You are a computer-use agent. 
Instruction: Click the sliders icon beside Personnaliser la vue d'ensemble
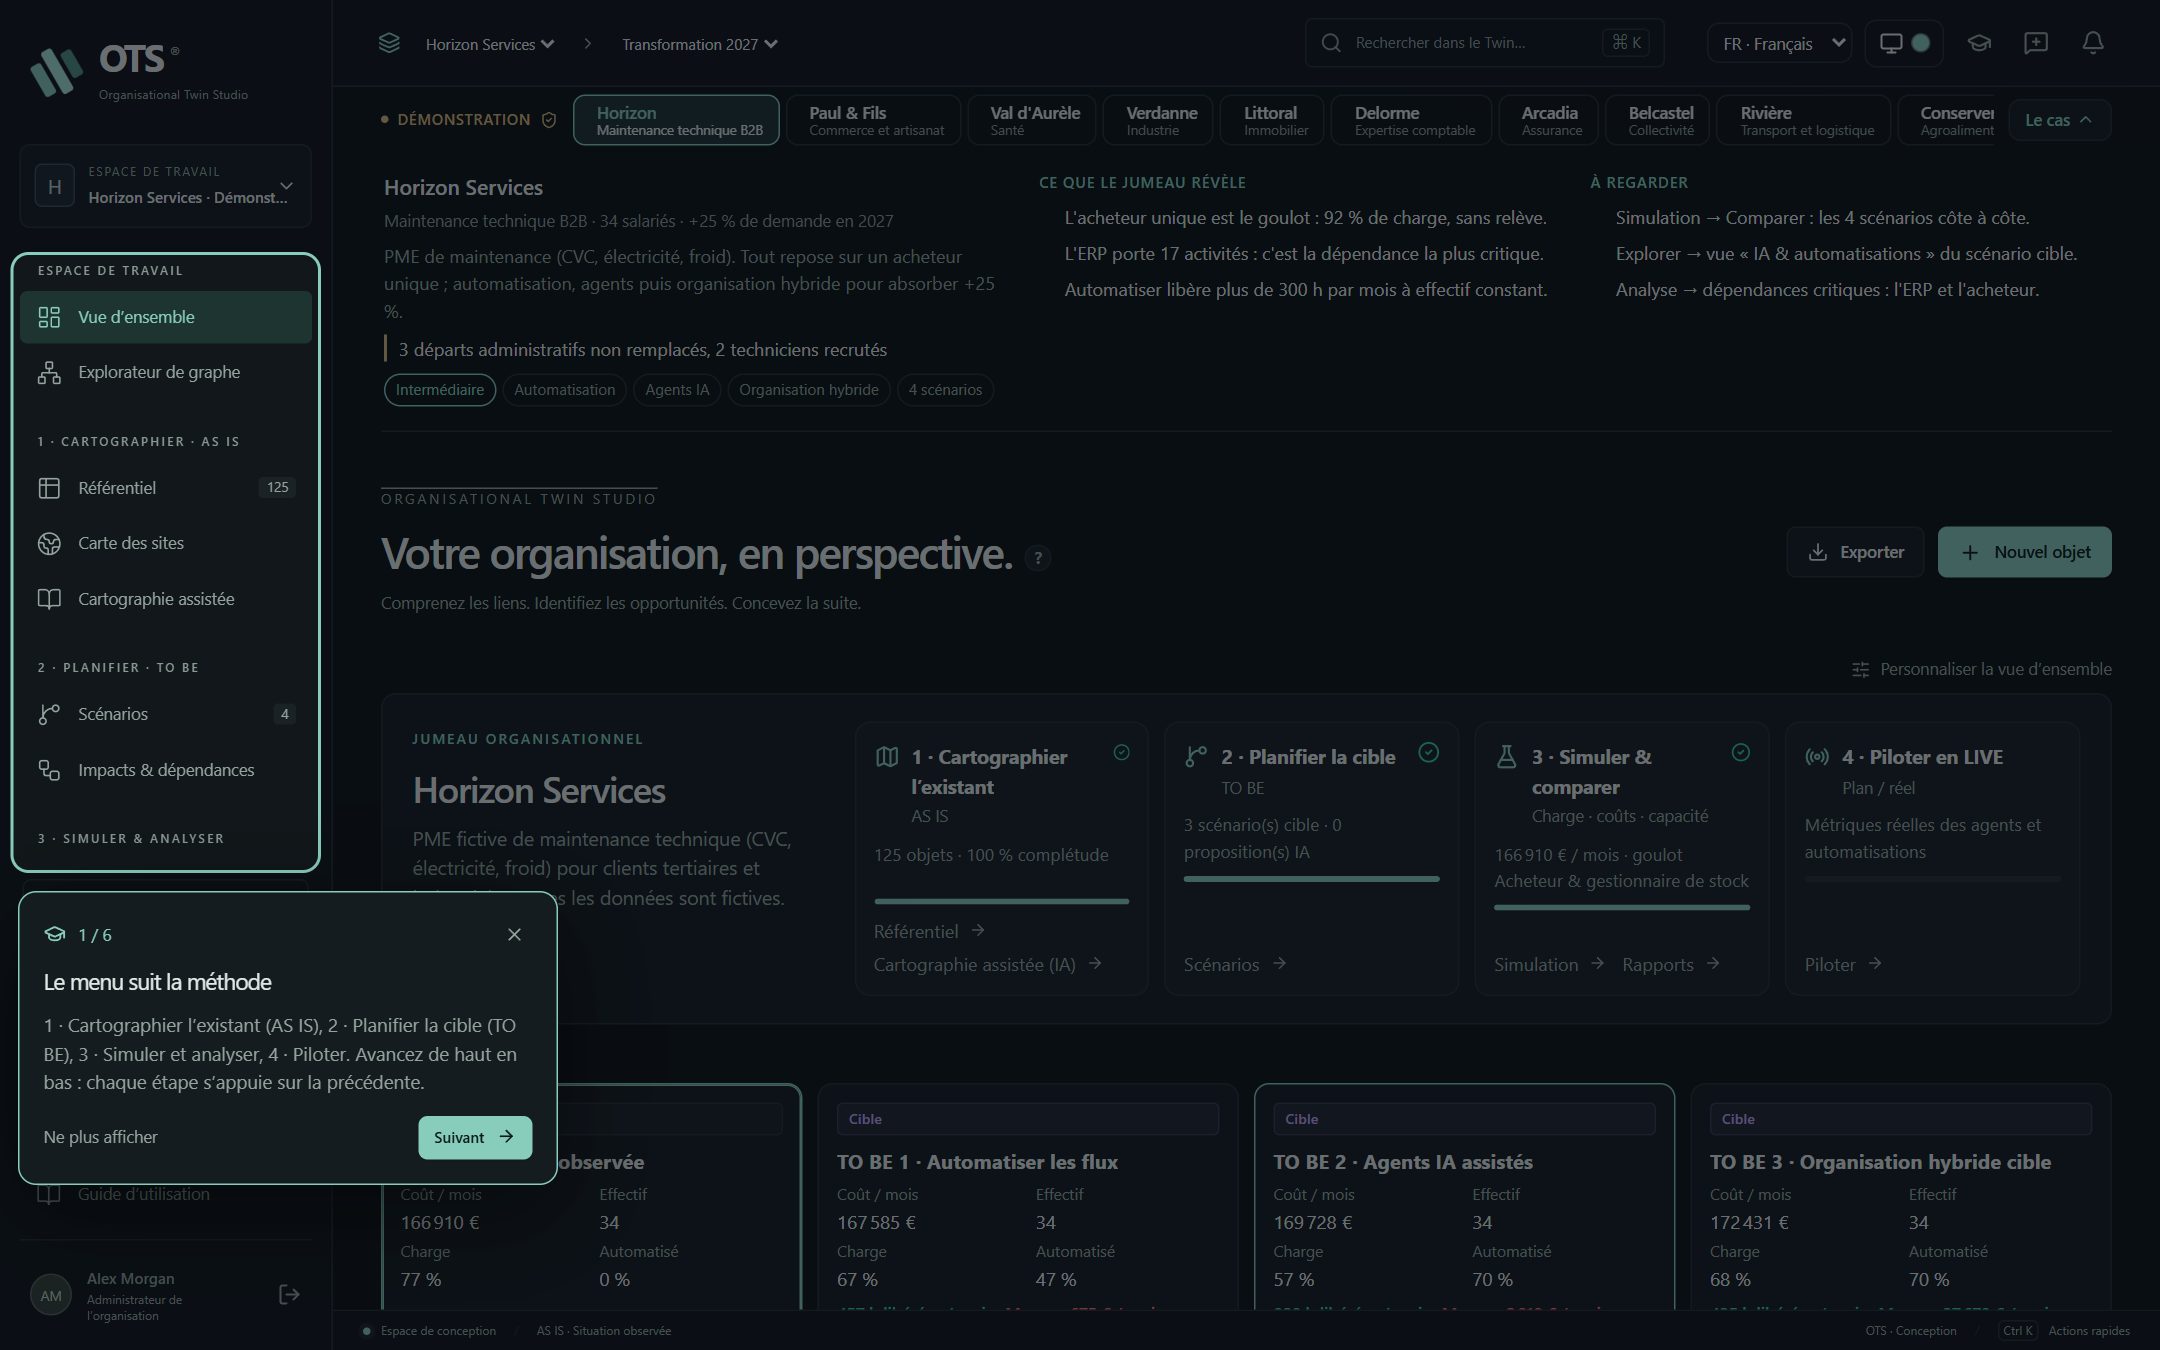1860,670
